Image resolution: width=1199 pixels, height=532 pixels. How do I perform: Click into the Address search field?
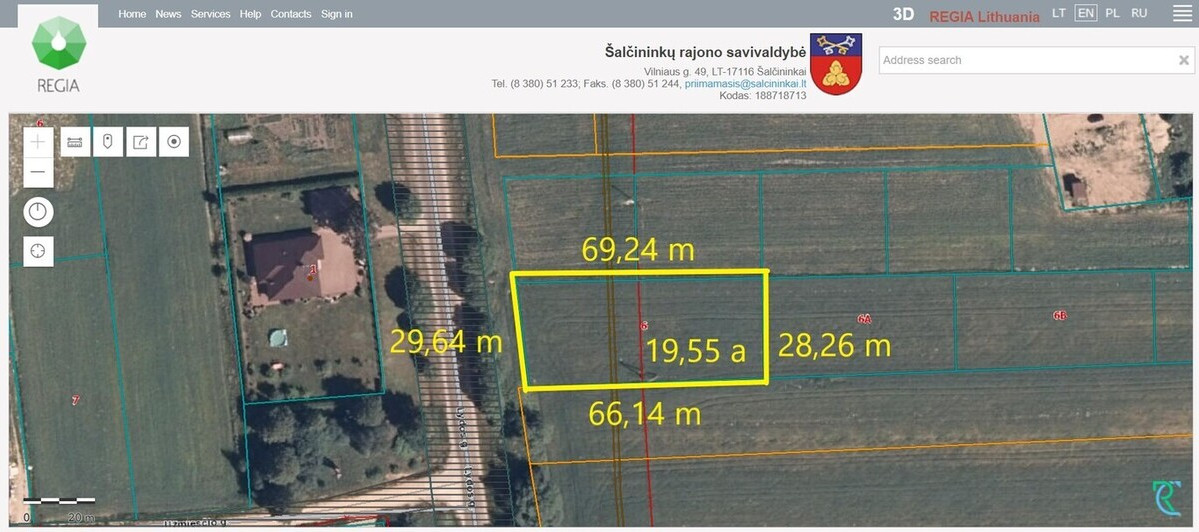tap(1025, 60)
